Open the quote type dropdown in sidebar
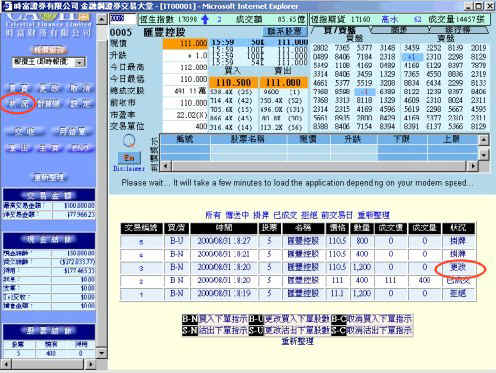 [x=80, y=62]
